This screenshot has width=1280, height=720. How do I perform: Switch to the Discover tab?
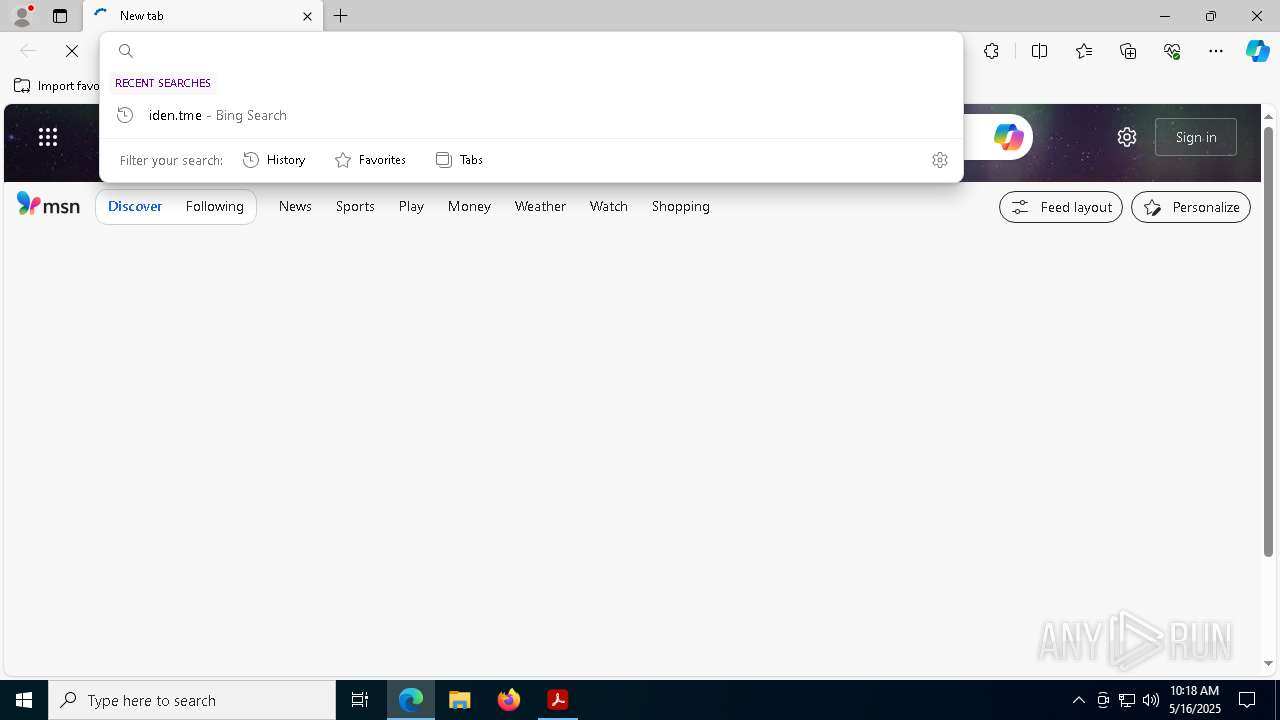coord(135,206)
